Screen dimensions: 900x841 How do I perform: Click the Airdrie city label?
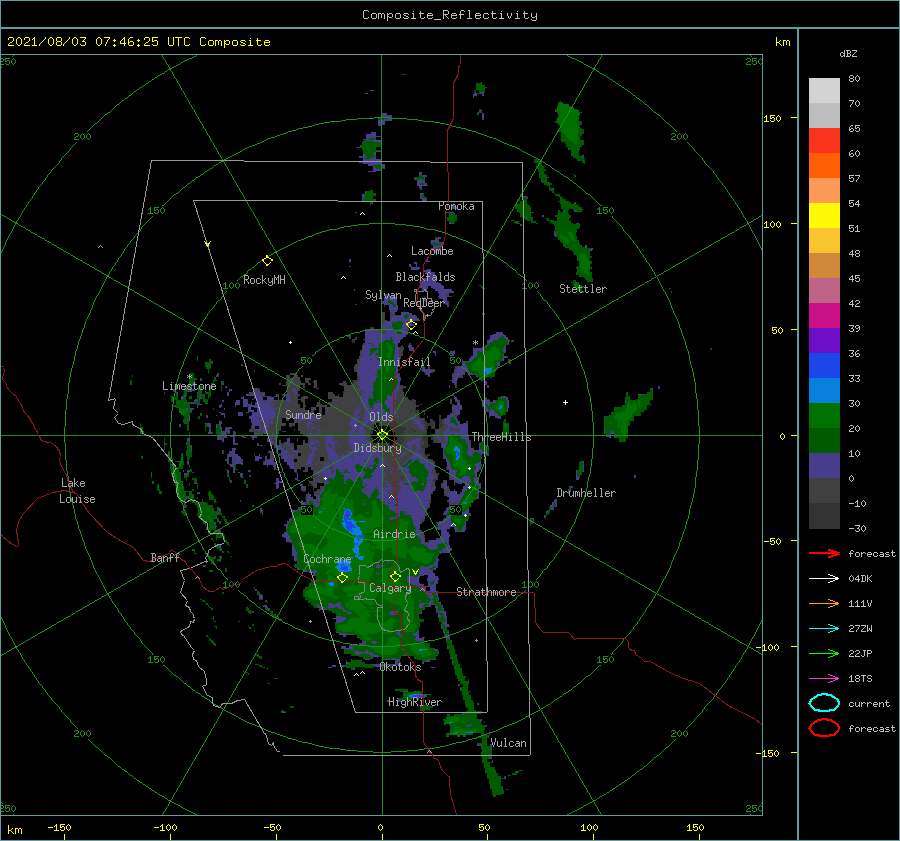[x=394, y=534]
